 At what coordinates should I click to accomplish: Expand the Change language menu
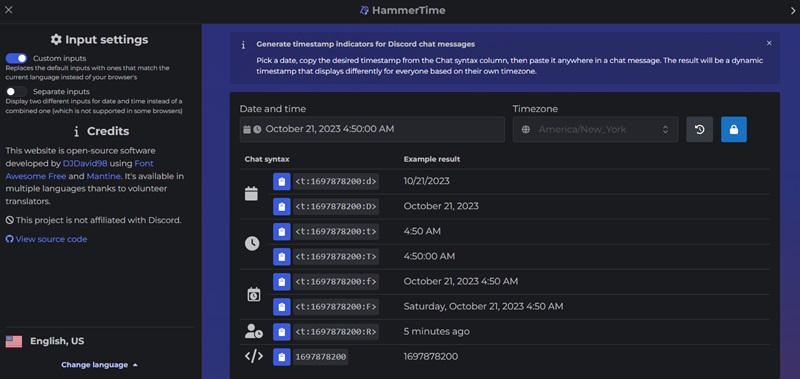tap(99, 365)
